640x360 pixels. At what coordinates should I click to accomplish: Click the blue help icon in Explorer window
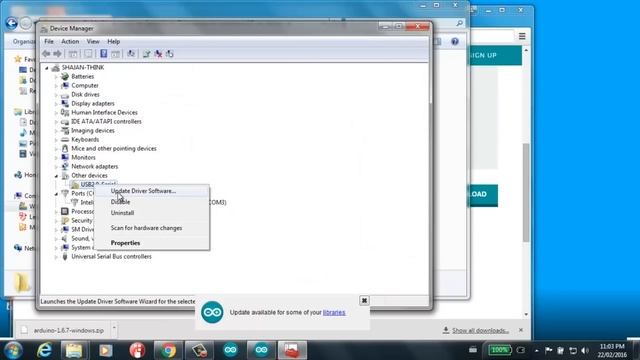pos(455,41)
